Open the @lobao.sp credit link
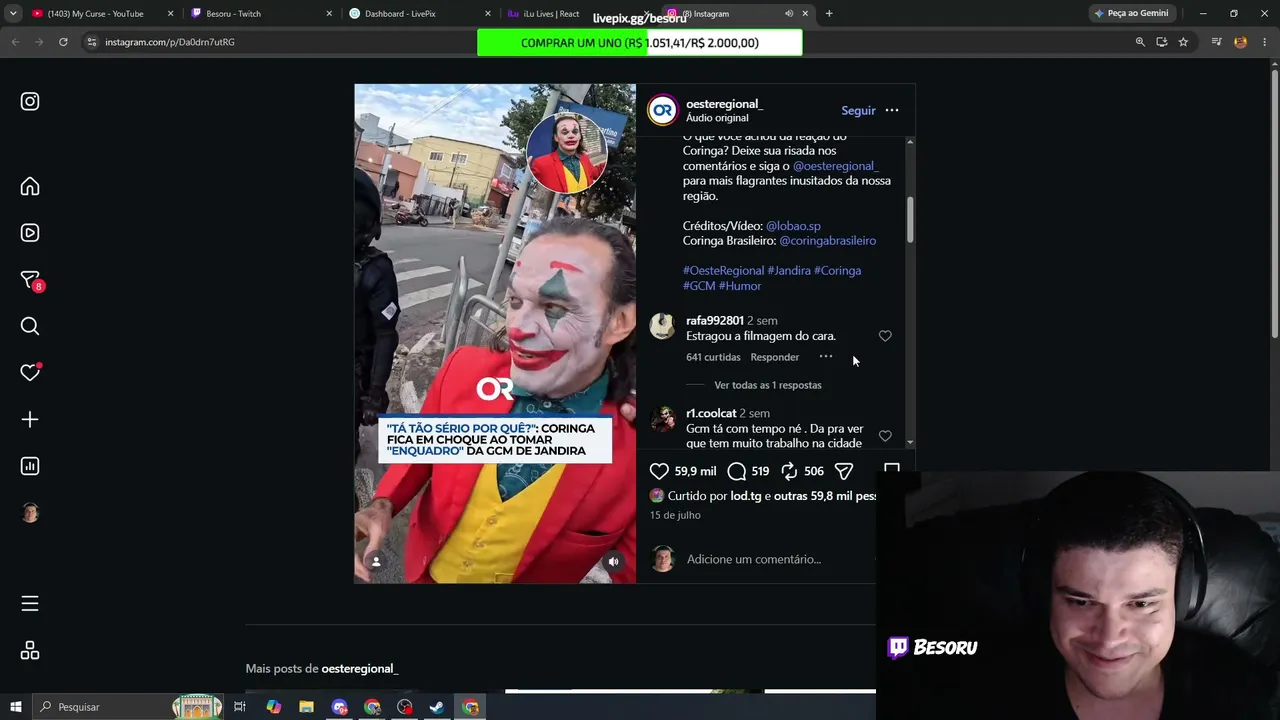1280x720 pixels. [793, 226]
